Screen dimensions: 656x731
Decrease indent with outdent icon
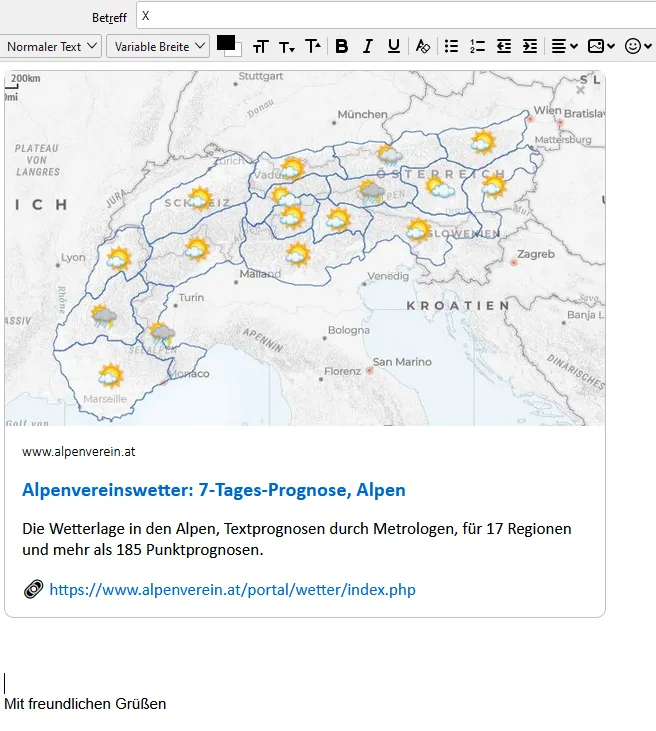click(504, 46)
